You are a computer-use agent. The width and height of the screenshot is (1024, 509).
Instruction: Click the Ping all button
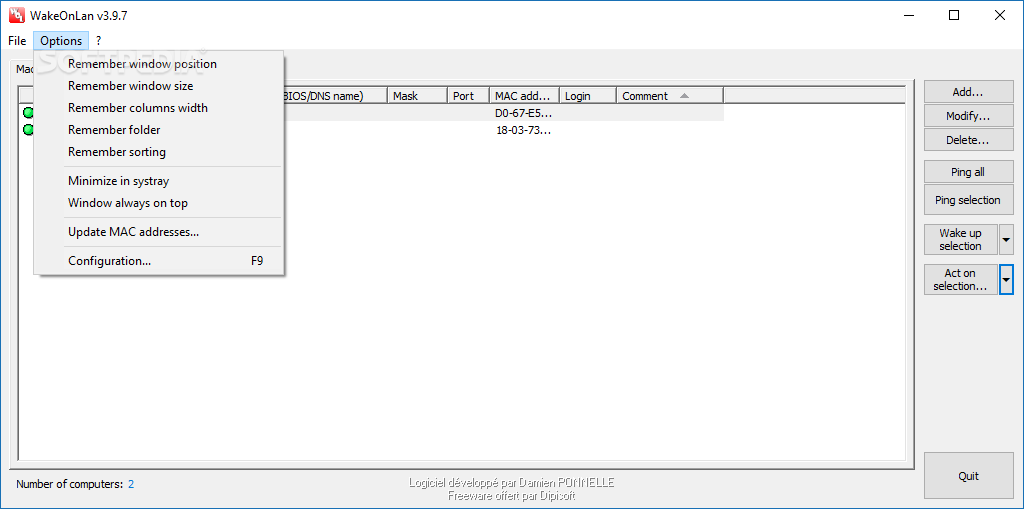968,172
